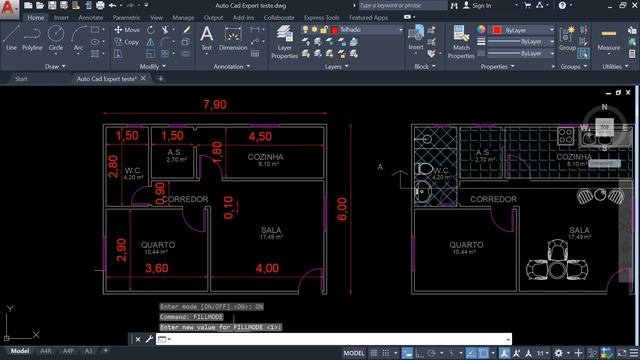Toggle polar tracking in status bar
640x360 pixels.
pos(431,353)
